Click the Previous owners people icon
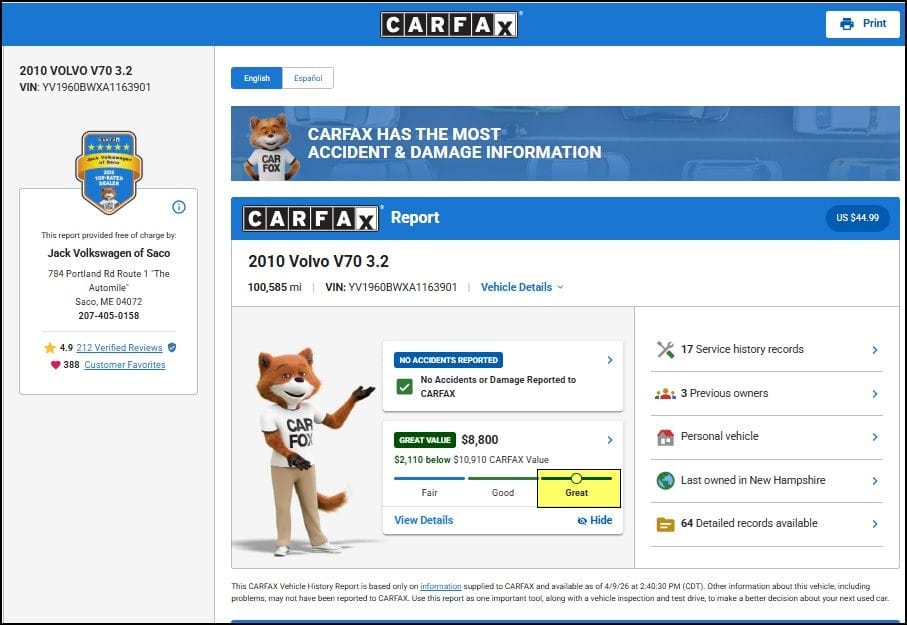Viewport: 907px width, 625px height. (665, 394)
